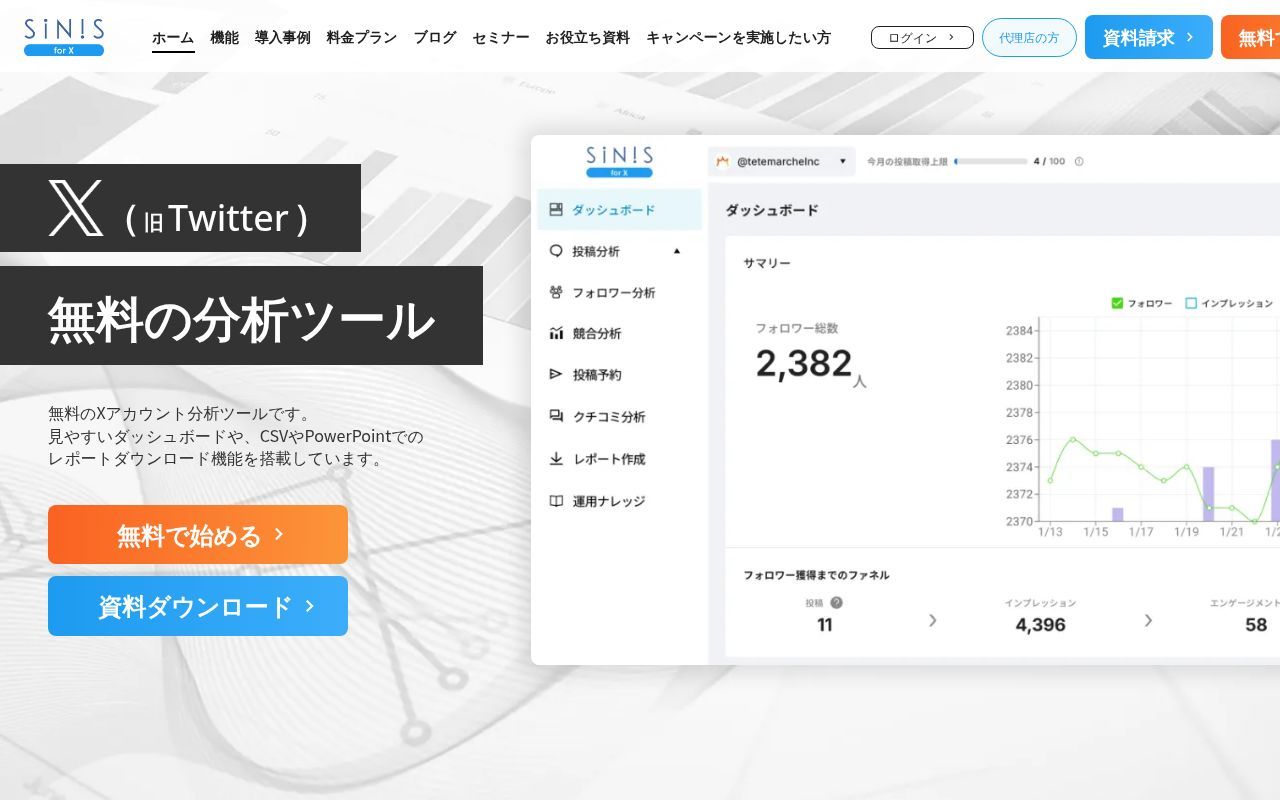
Task: Click the SiNiS for X header logo
Action: 64,37
